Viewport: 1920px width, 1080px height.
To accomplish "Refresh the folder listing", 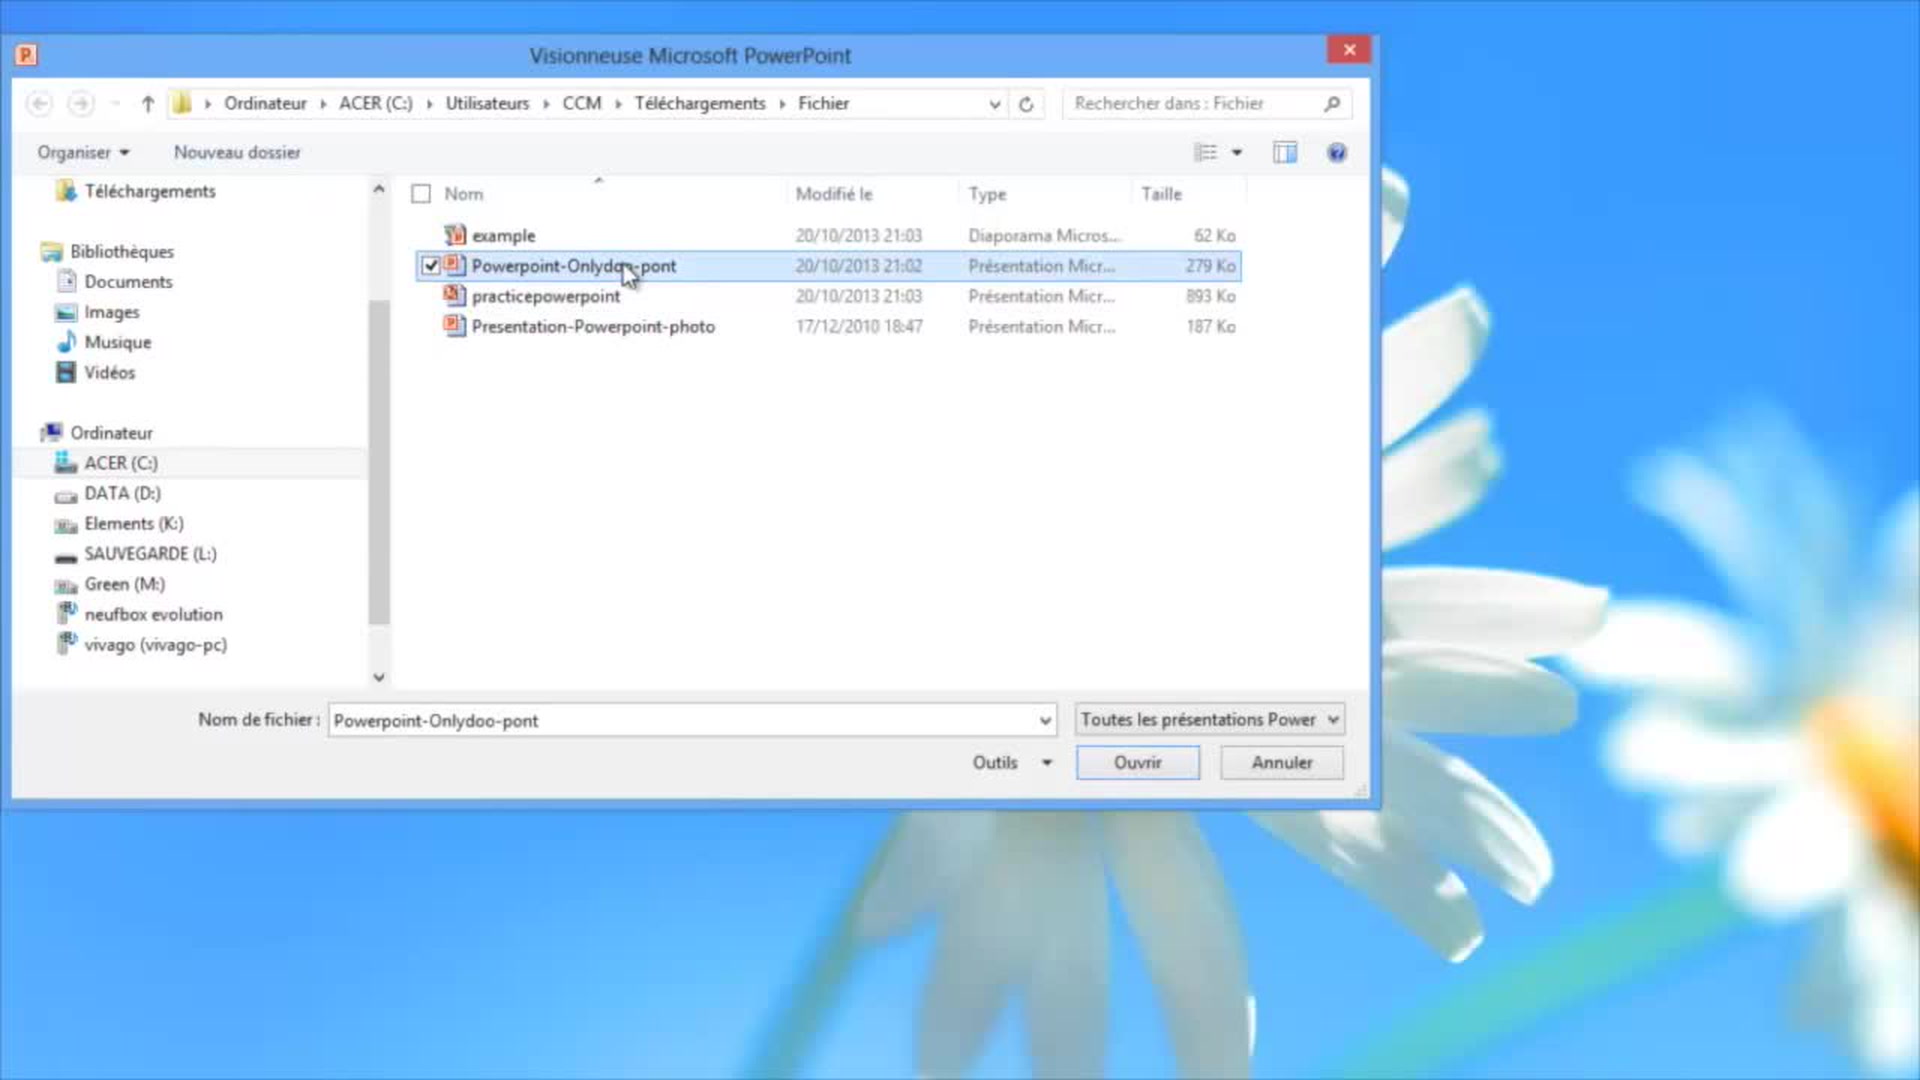I will click(x=1026, y=104).
